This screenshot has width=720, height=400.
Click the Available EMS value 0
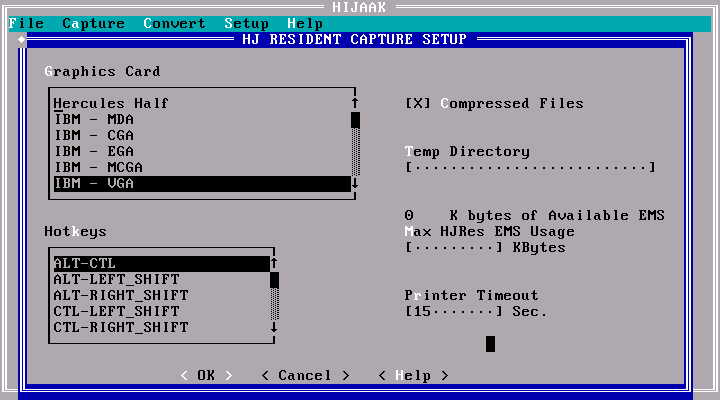(x=409, y=215)
